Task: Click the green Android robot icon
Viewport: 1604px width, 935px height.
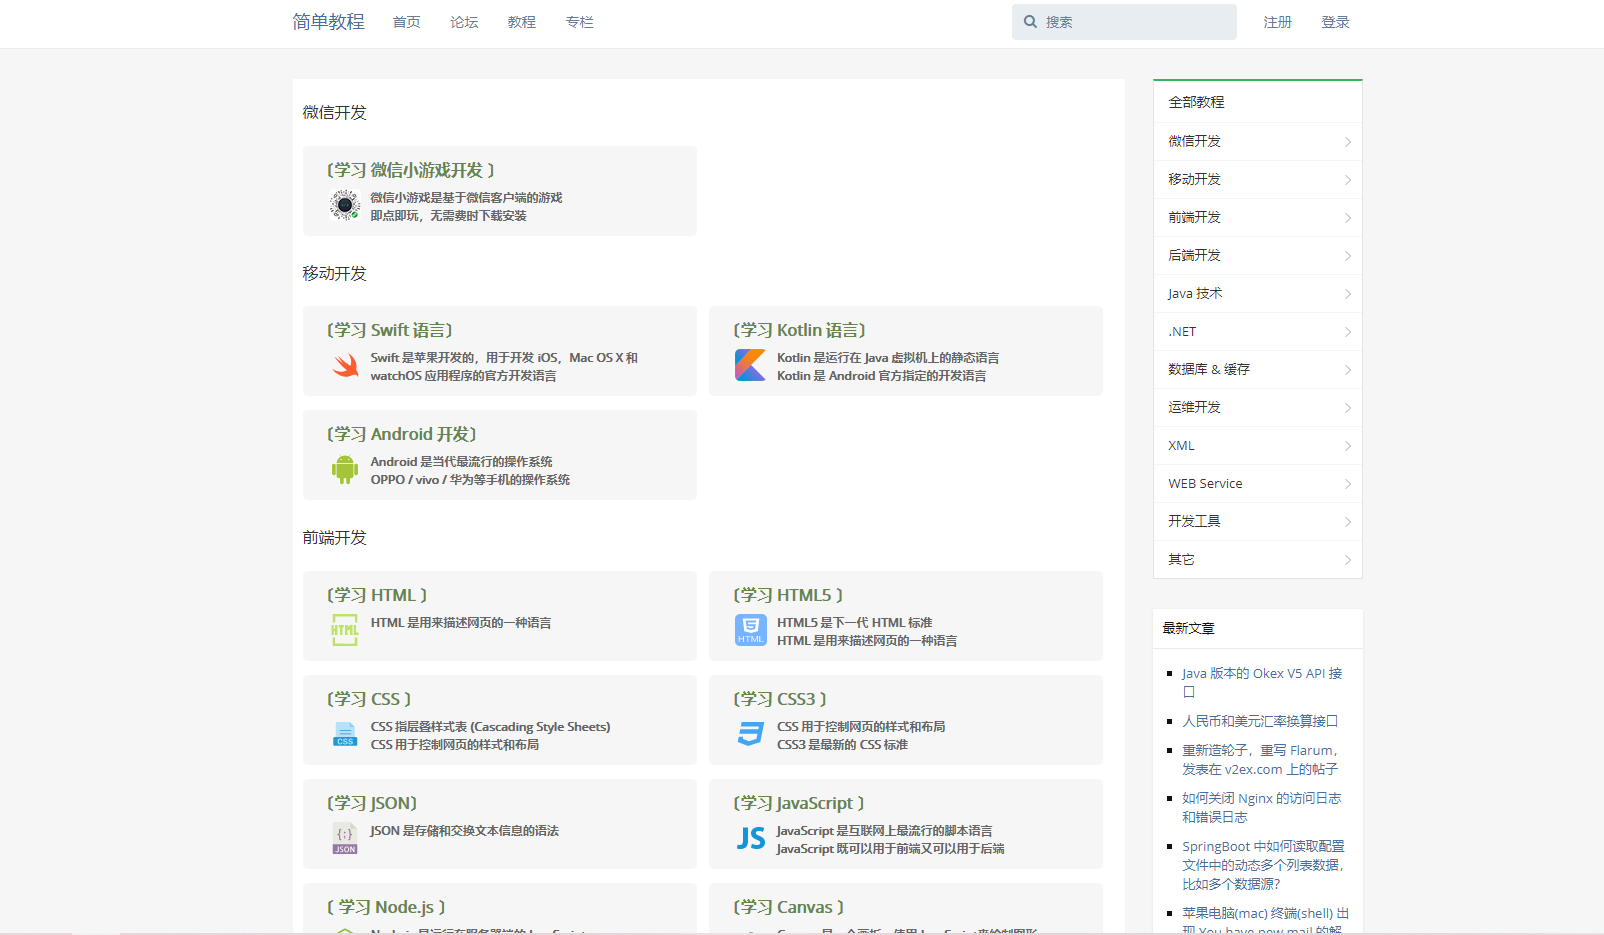Action: point(345,469)
